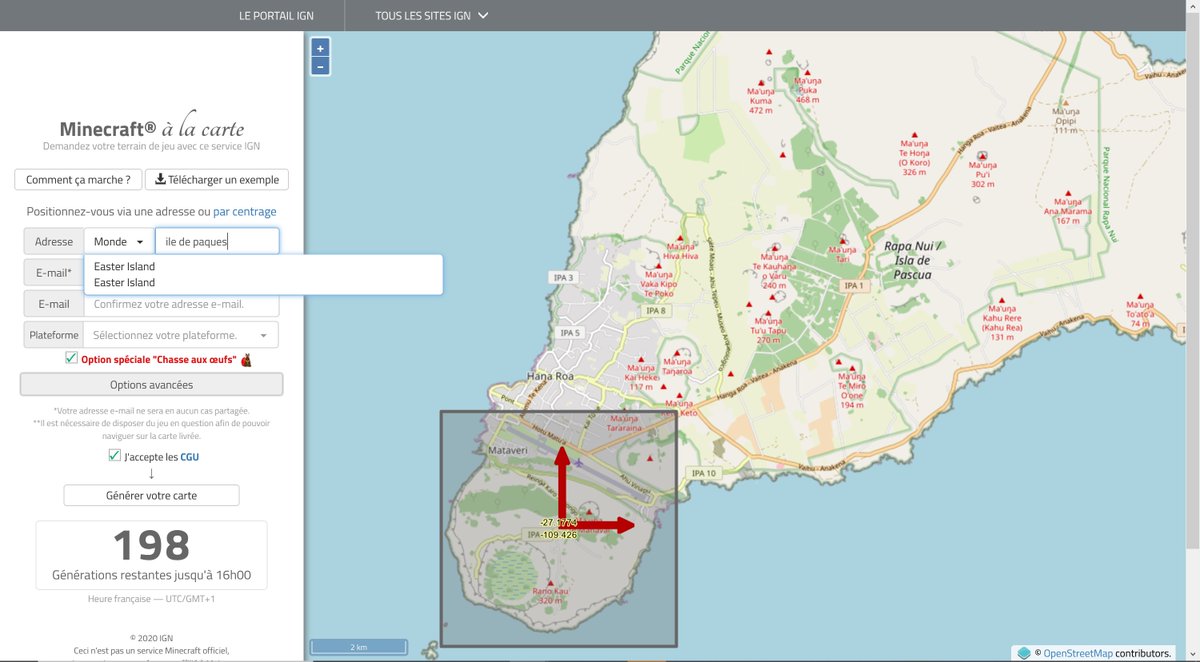This screenshot has width=1200, height=662.
Task: Click the 198 remaining generations counter
Action: (x=151, y=545)
